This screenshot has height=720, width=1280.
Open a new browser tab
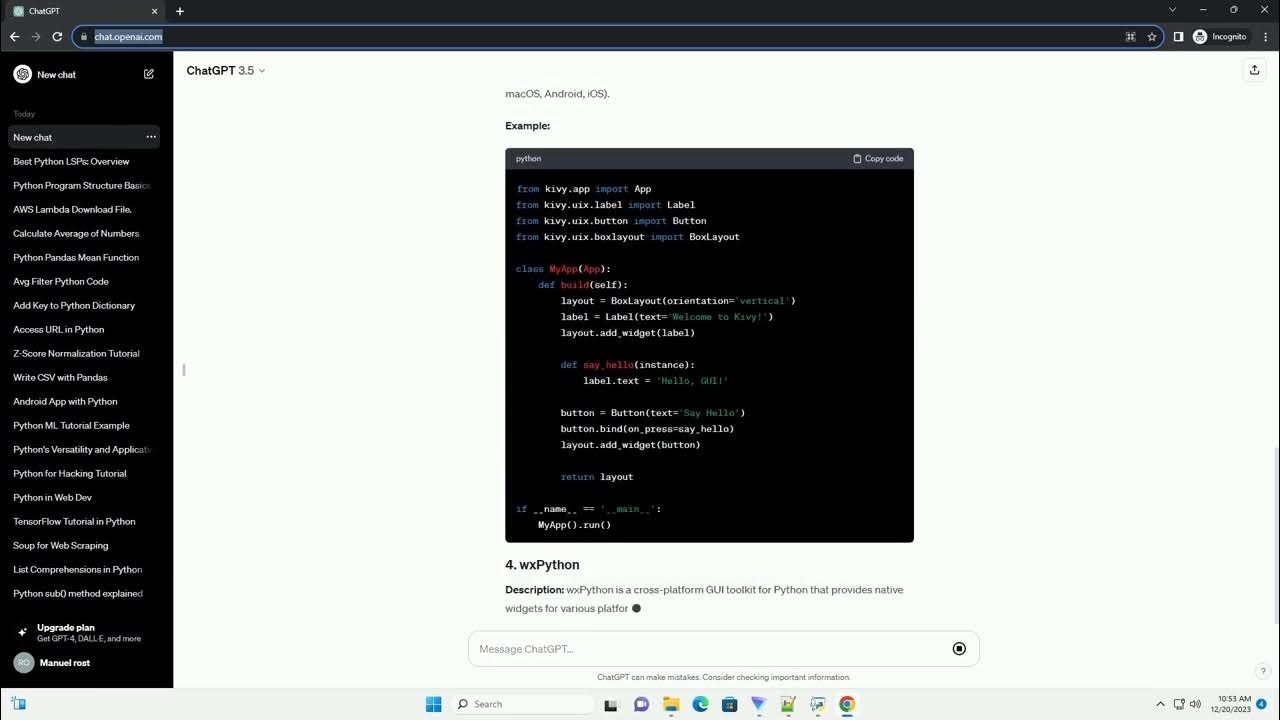click(x=180, y=11)
